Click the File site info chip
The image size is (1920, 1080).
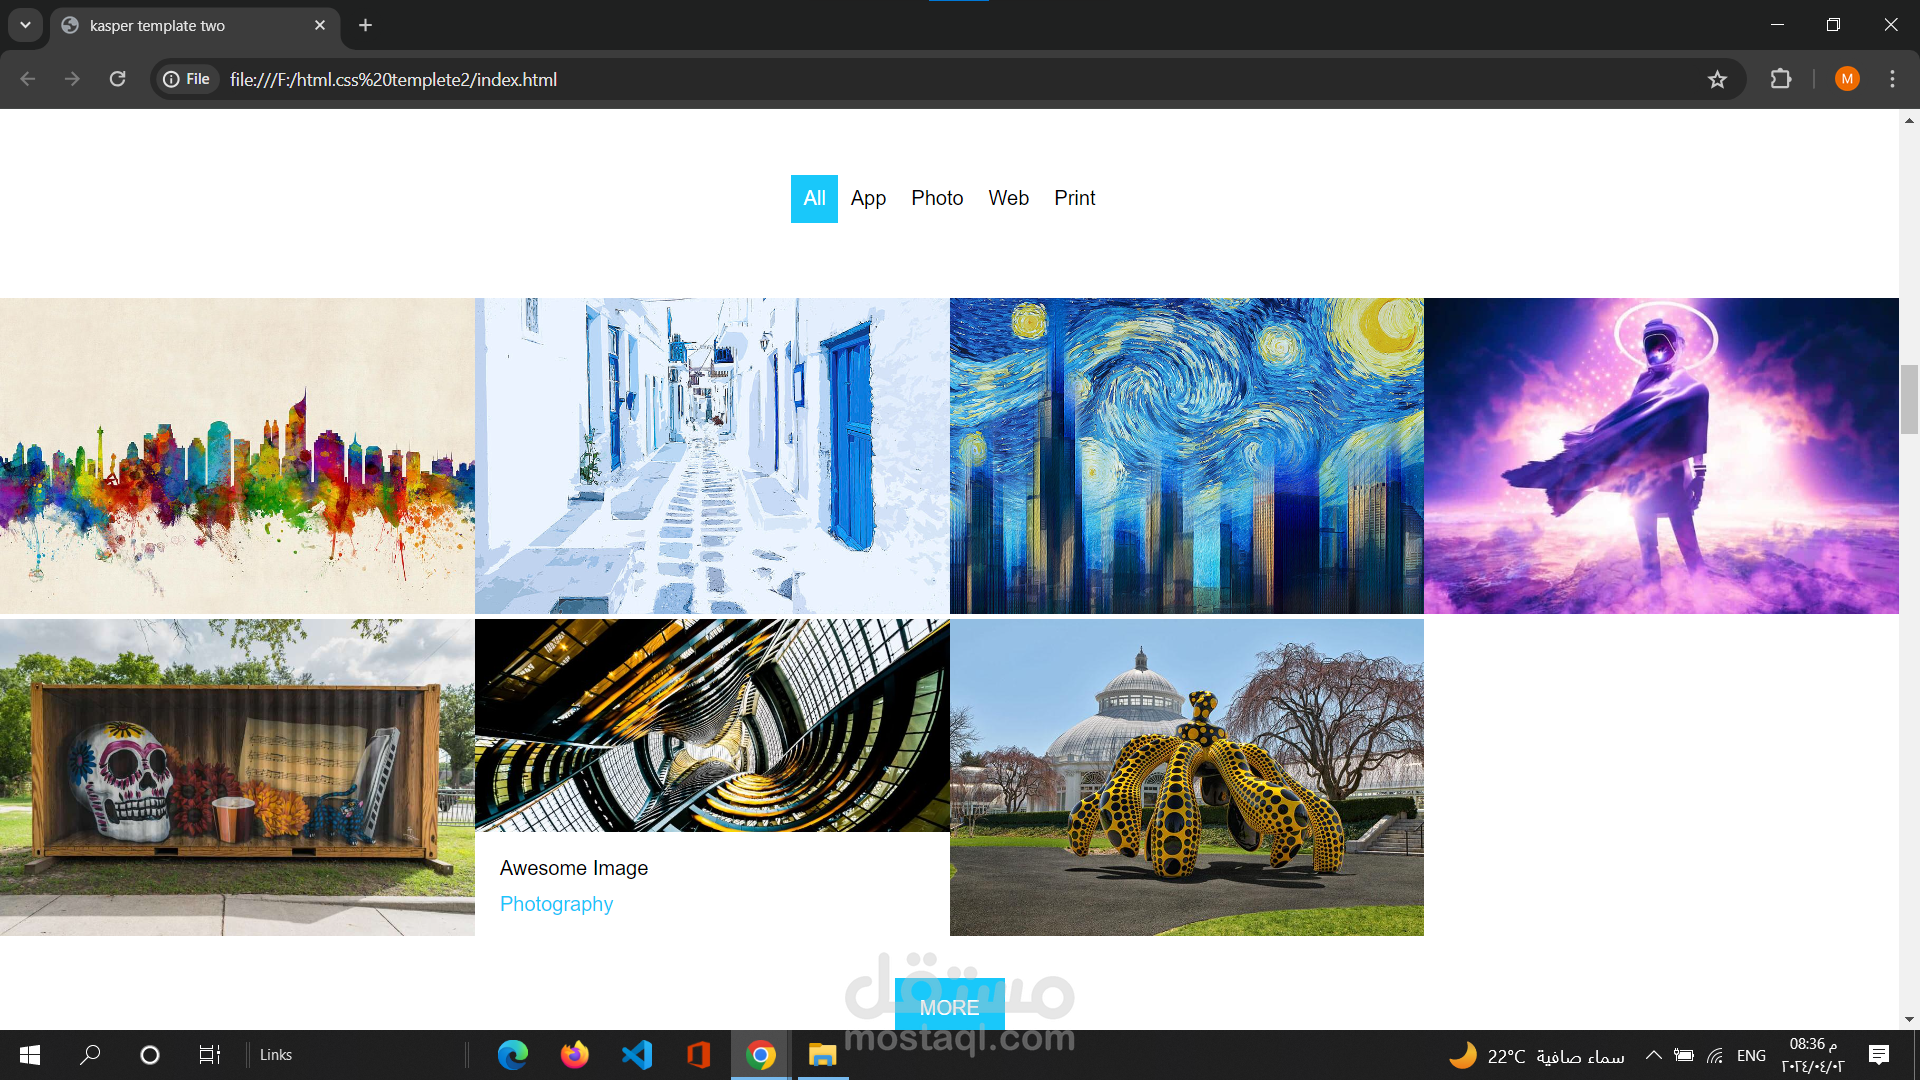click(x=187, y=79)
